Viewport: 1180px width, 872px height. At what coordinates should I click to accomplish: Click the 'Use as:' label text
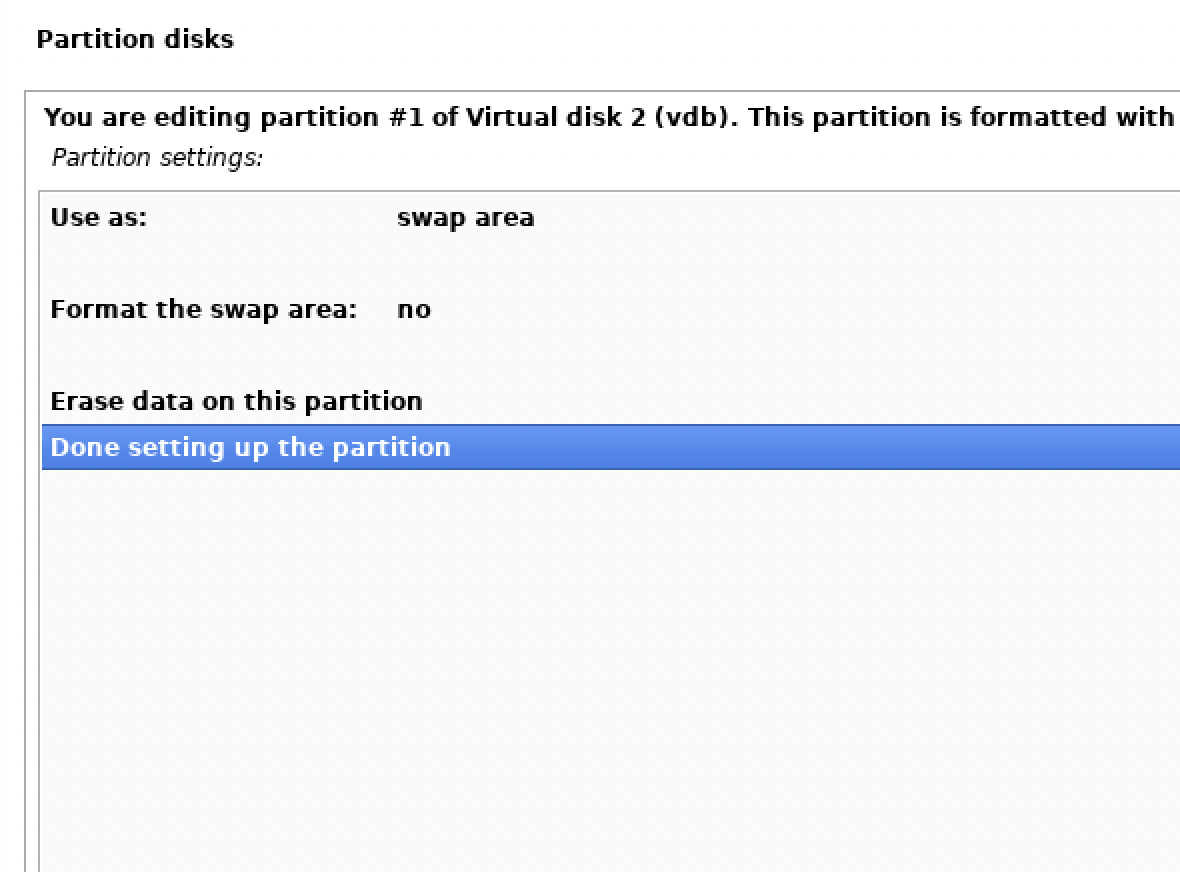click(98, 217)
